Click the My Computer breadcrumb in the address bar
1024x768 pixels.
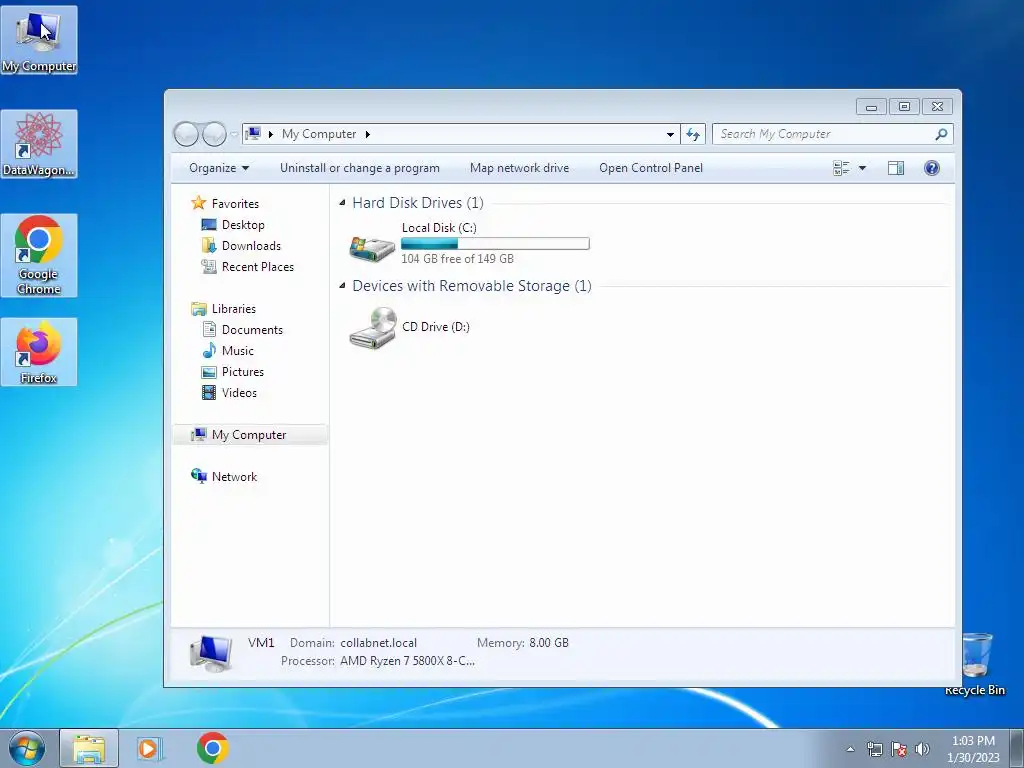point(319,134)
